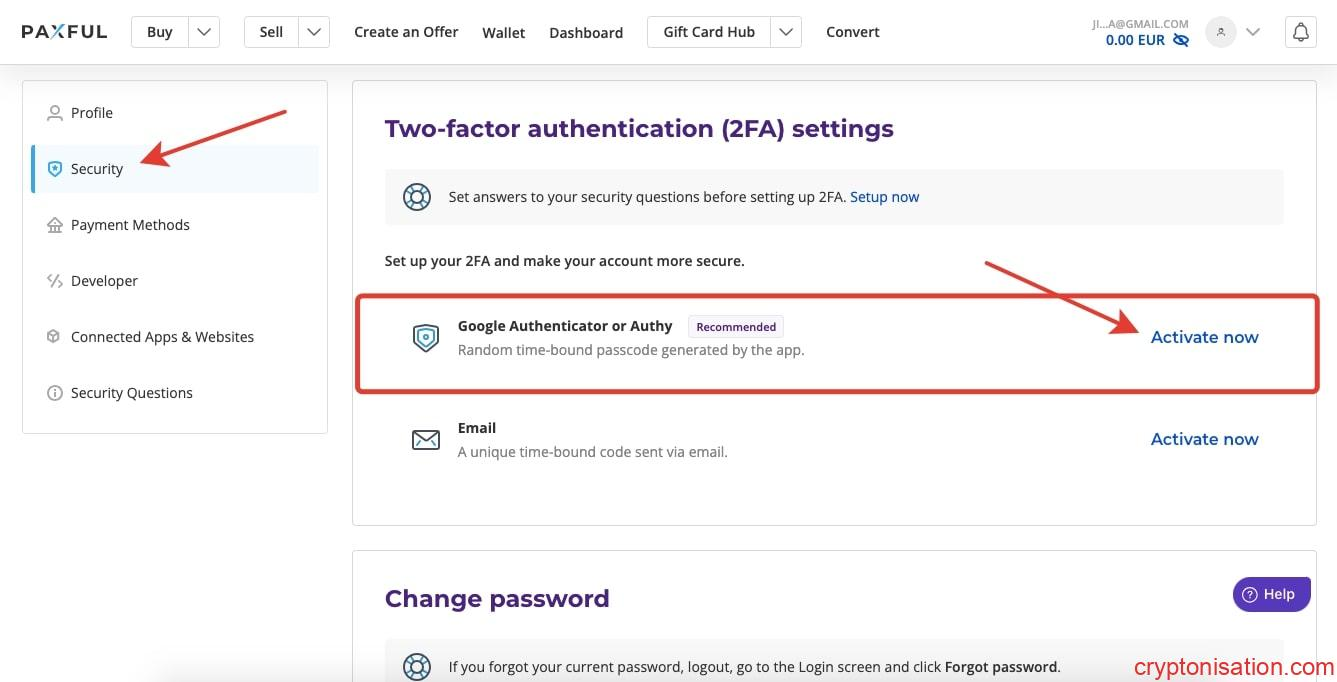Click the Email envelope icon
The image size is (1337, 682).
[426, 440]
